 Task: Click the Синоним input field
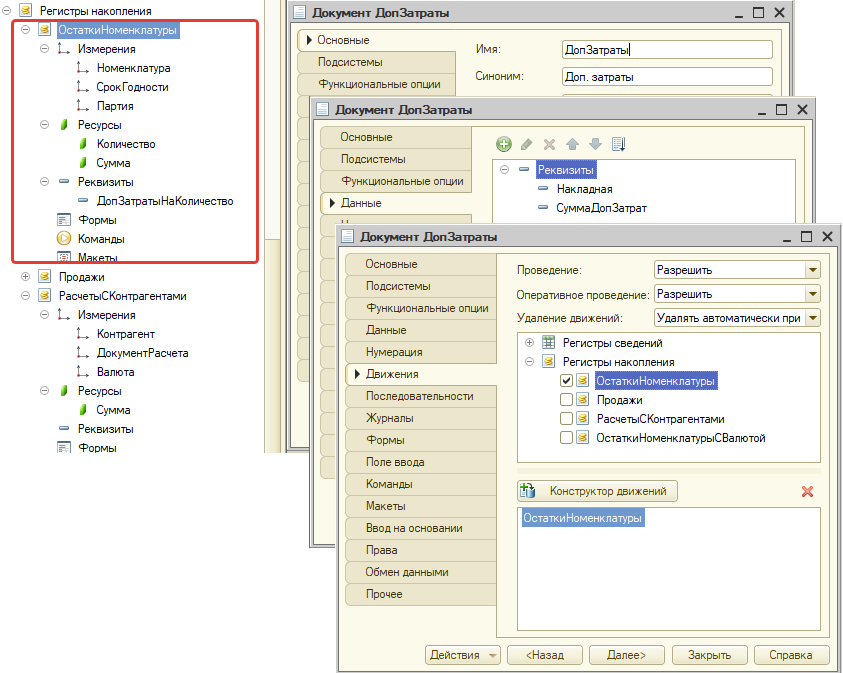pyautogui.click(x=667, y=76)
